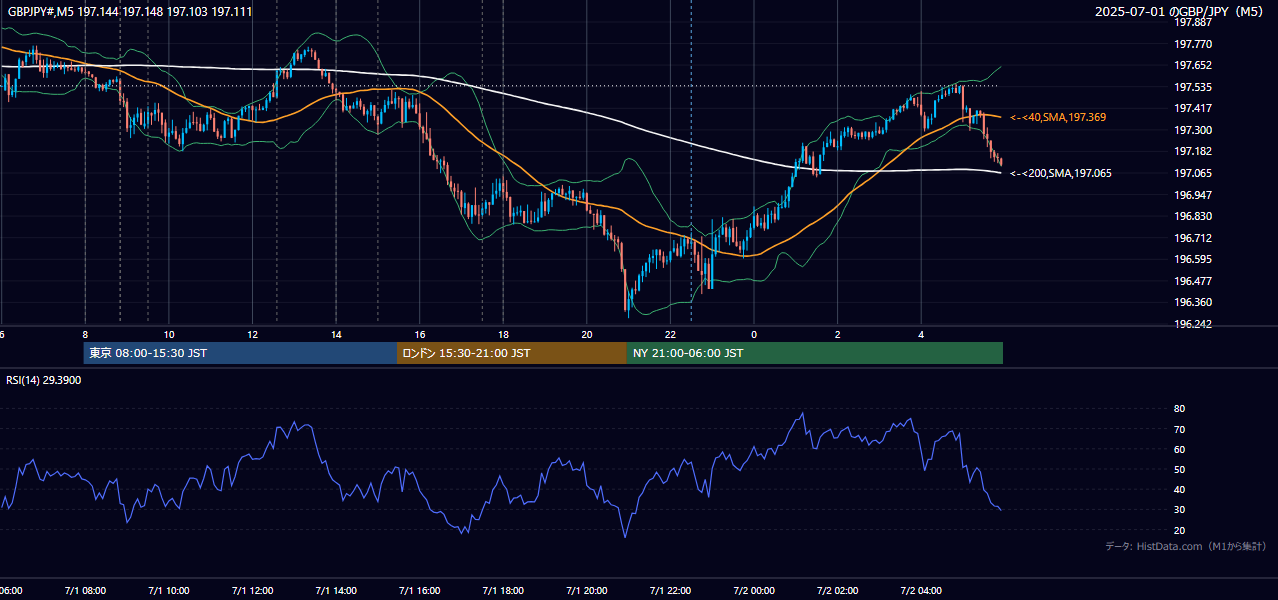The width and height of the screenshot is (1278, 600).
Task: Click the RSI(14) 29.3900 indicator label
Action: (44, 380)
